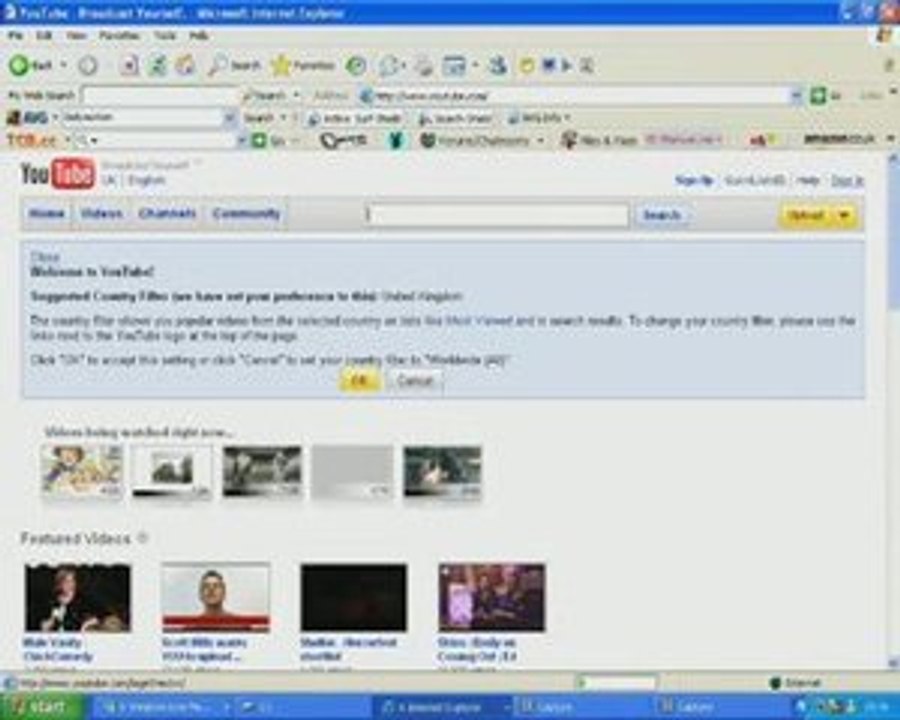Click Close link in welcome box

44,256
